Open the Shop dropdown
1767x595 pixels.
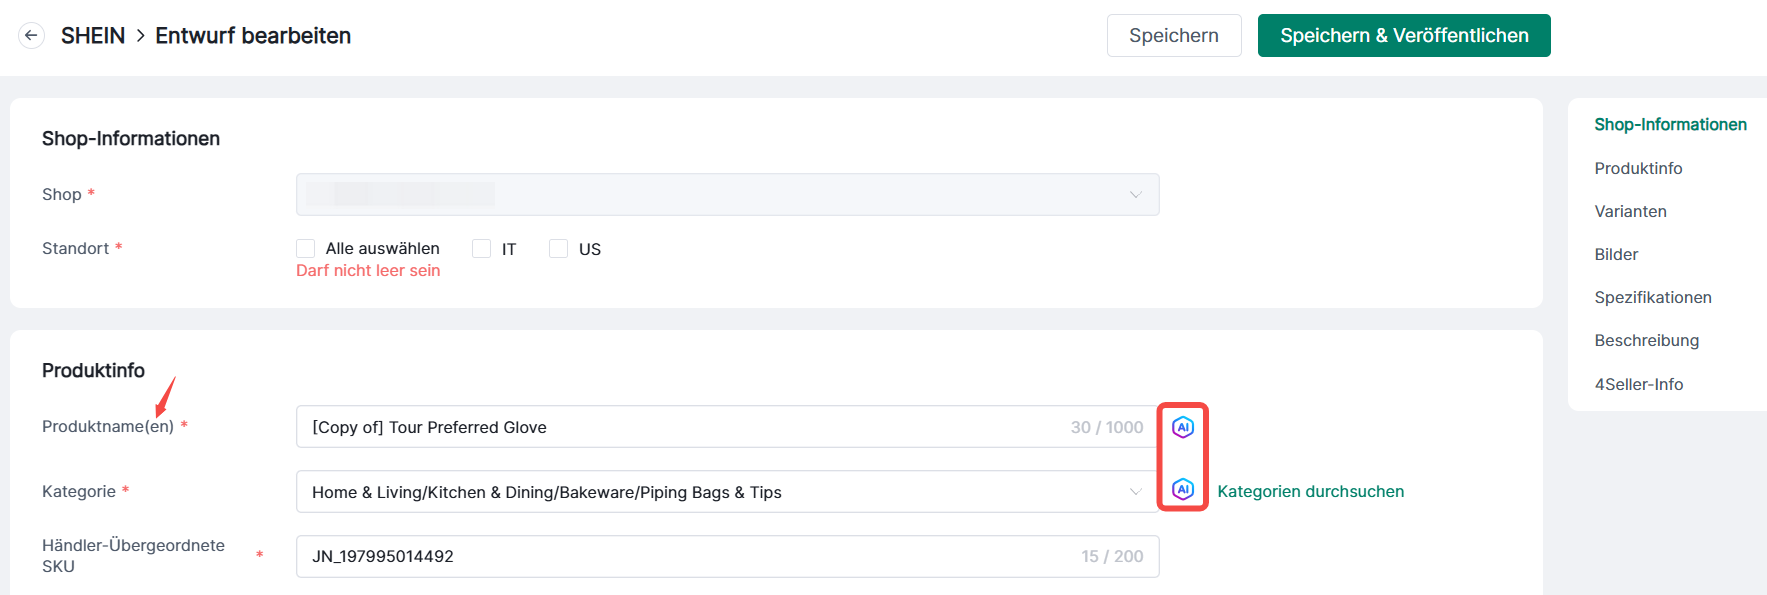(x=727, y=194)
